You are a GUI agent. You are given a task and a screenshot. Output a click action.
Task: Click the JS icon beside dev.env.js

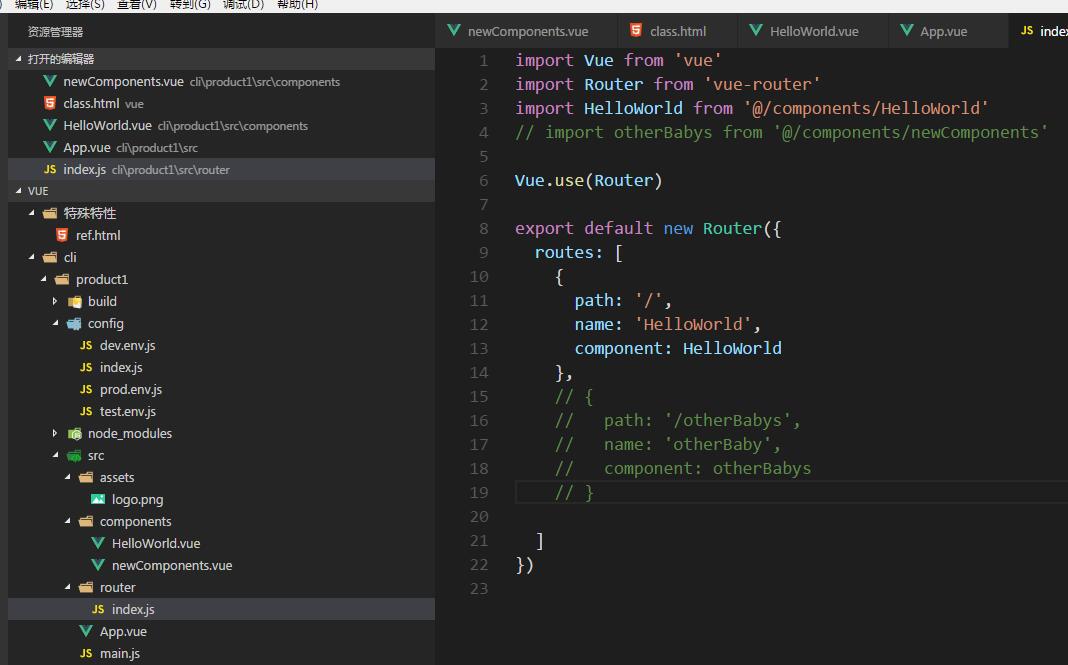tap(86, 345)
